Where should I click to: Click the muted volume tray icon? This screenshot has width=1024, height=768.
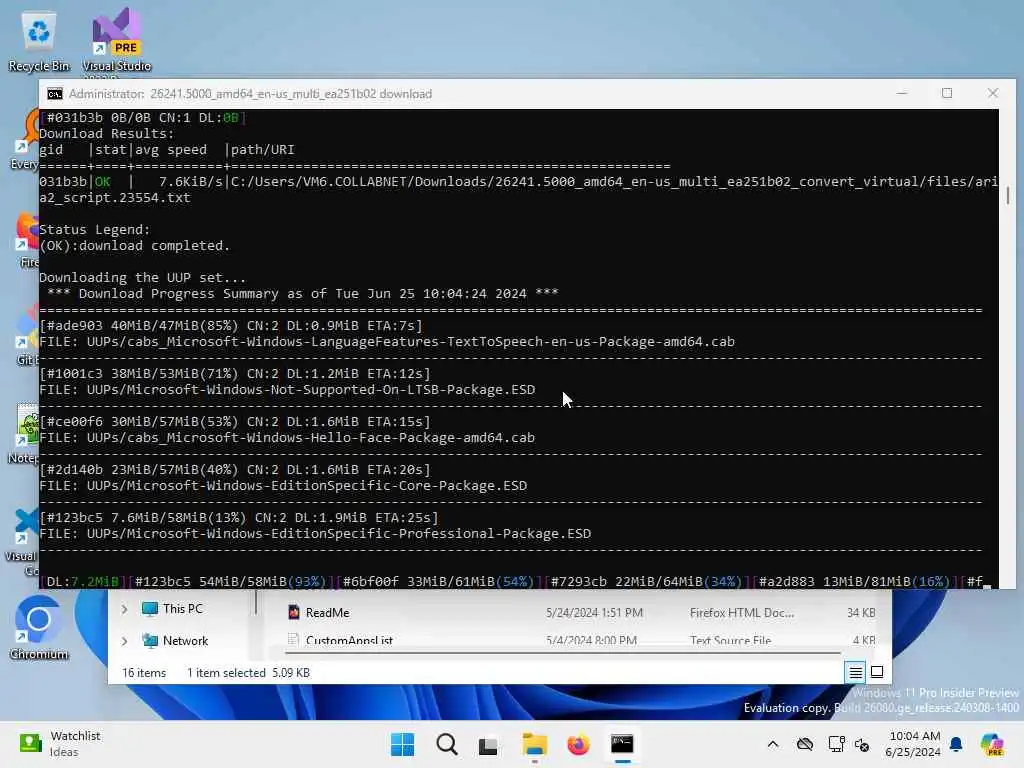(862, 744)
